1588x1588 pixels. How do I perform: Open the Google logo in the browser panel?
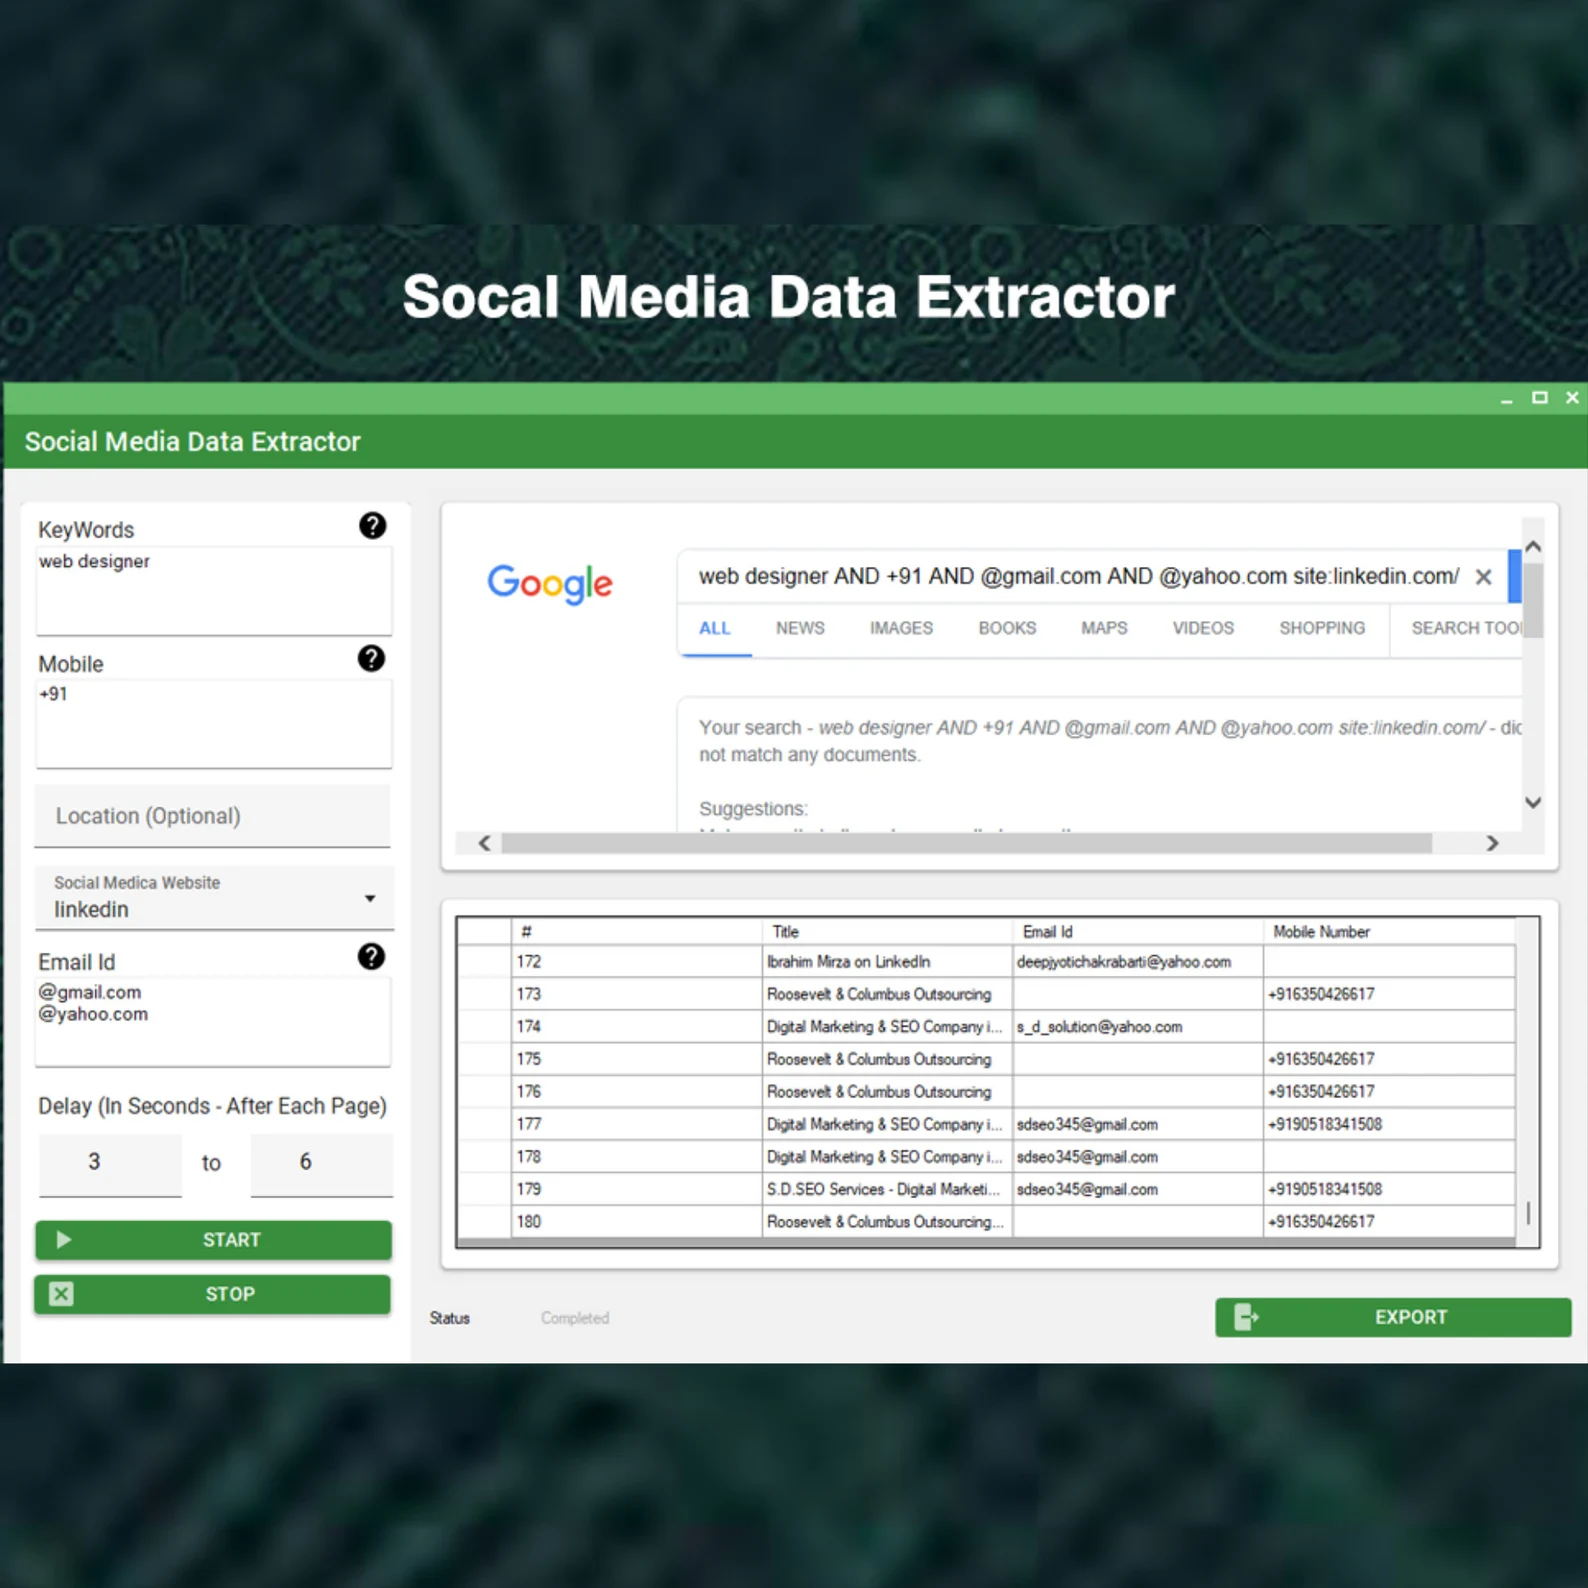550,583
